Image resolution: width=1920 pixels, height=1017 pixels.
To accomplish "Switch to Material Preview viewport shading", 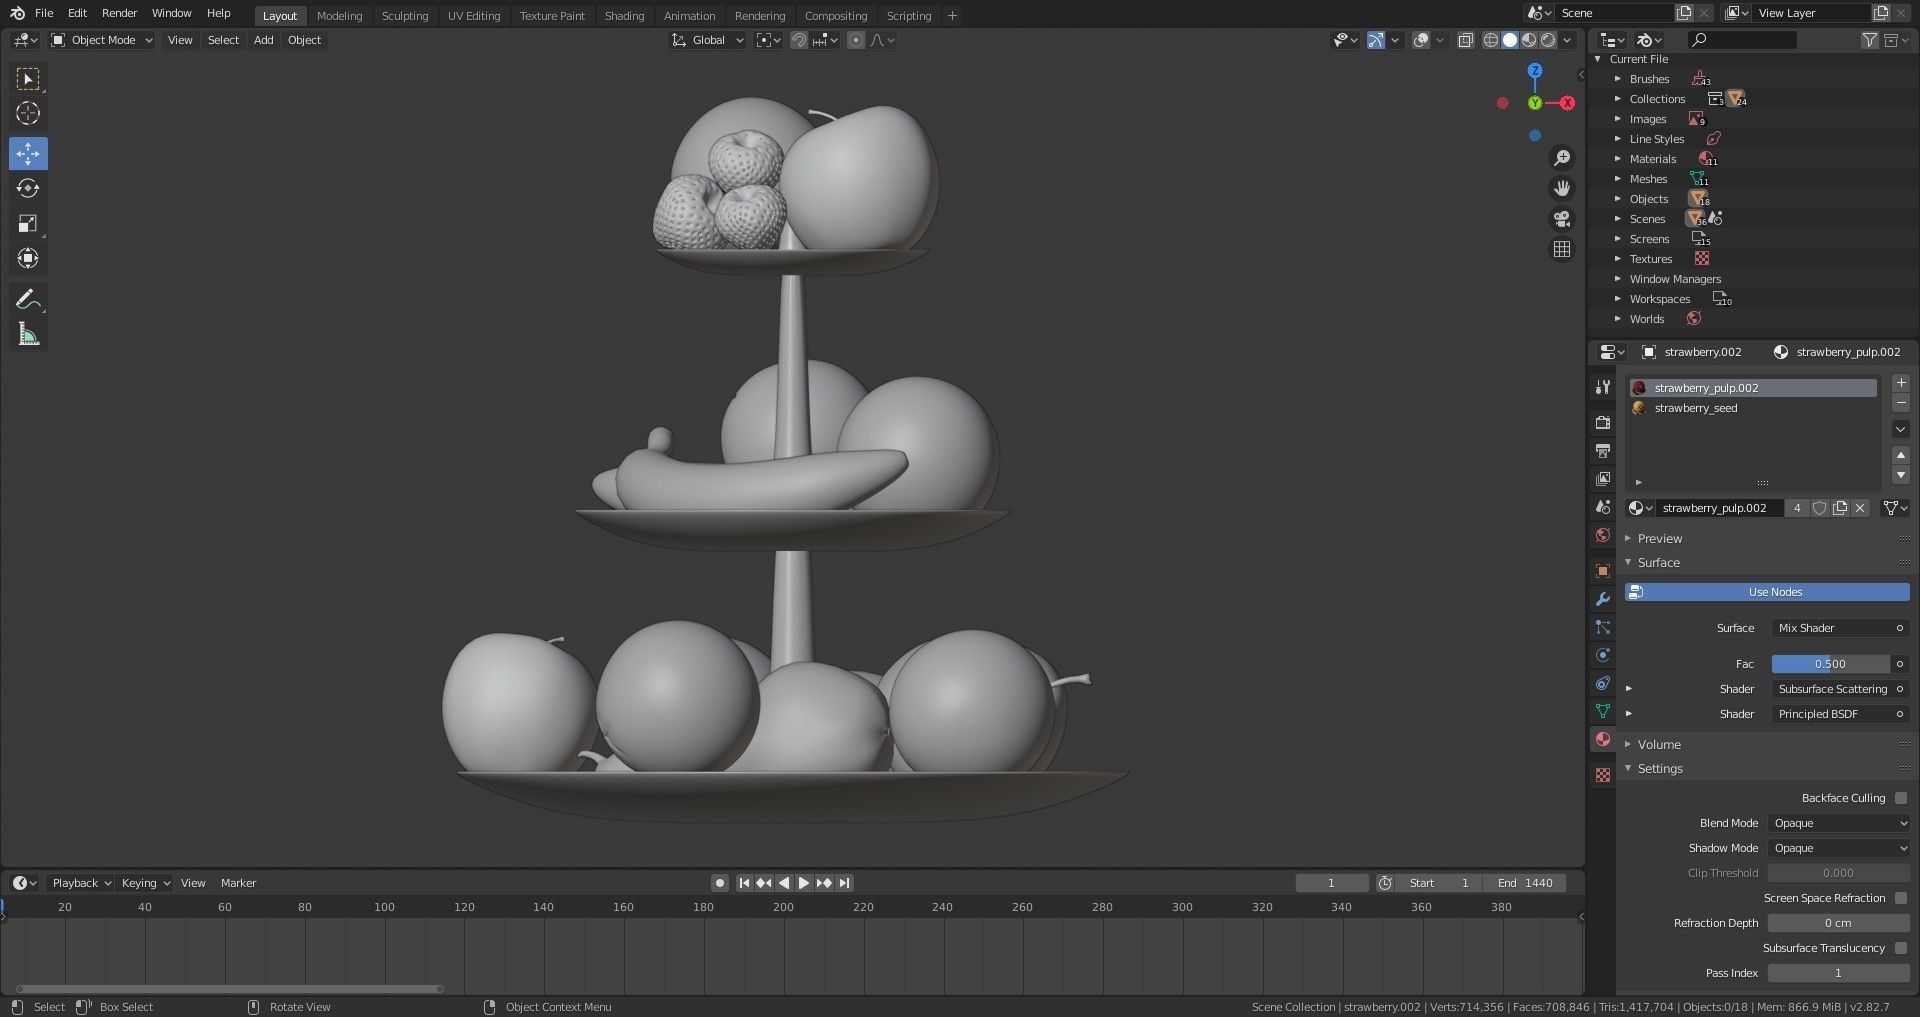I will [1529, 40].
